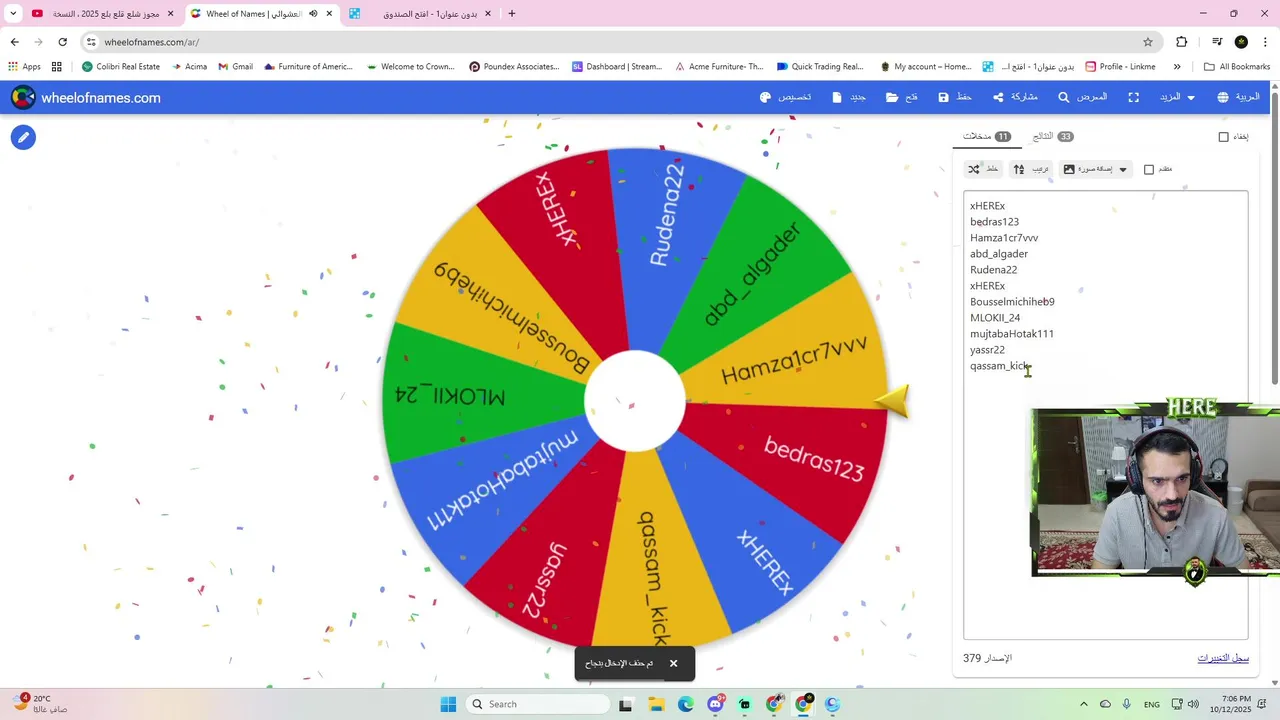Open the tab search dropdown
This screenshot has height=720, width=1280.
tap(13, 14)
